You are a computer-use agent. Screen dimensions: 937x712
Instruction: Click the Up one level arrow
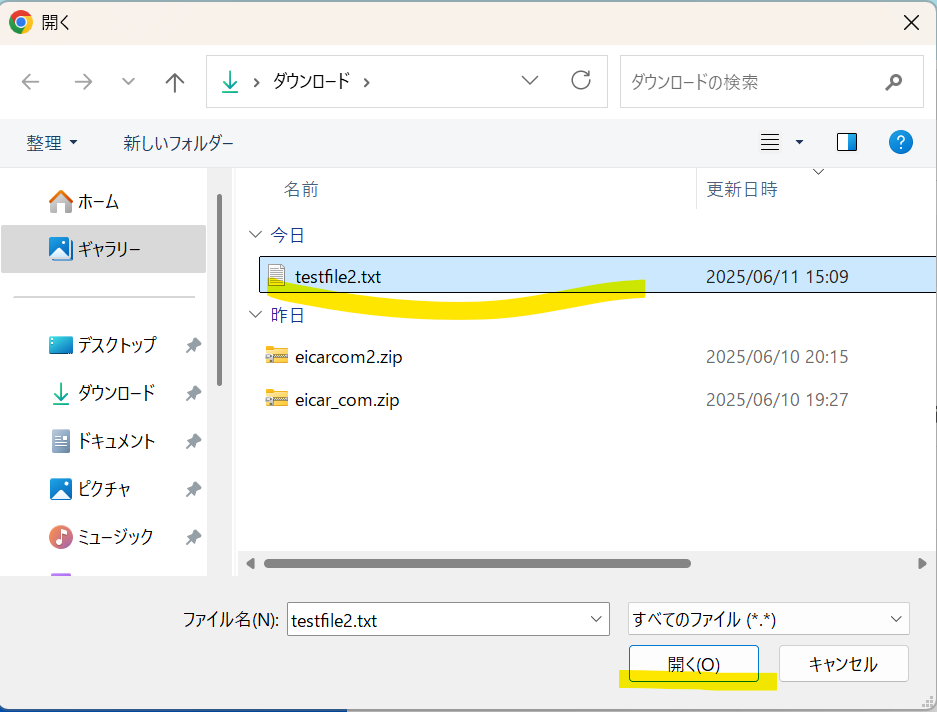175,82
